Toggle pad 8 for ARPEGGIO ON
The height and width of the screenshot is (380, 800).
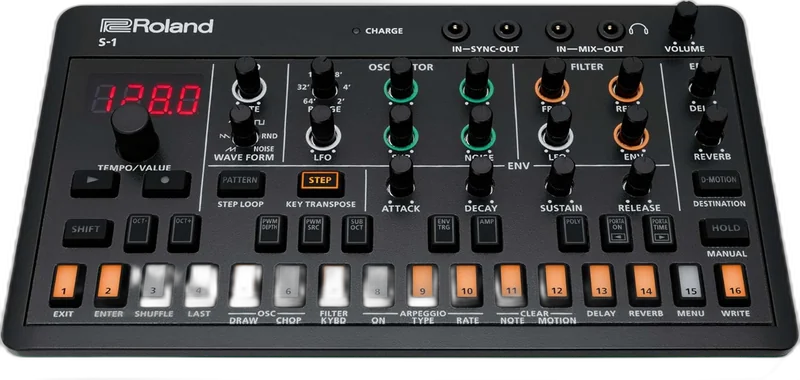tap(378, 285)
